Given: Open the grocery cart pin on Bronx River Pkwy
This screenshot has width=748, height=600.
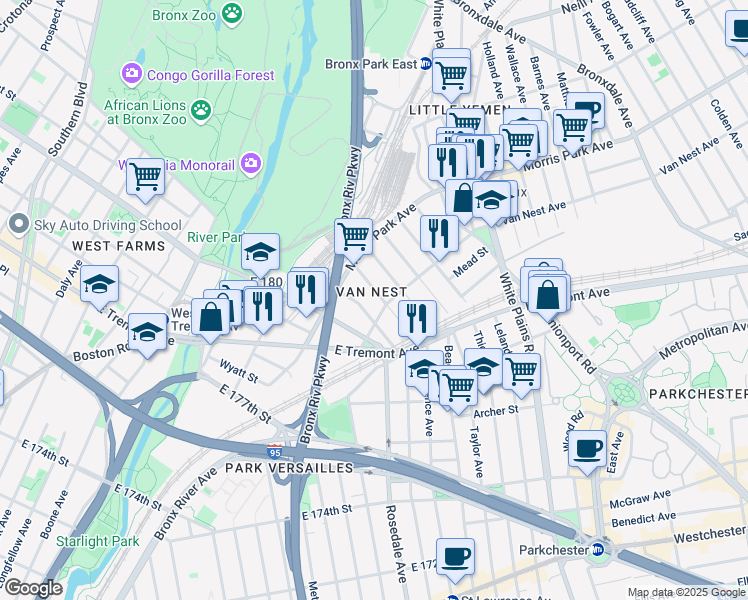Looking at the screenshot, I should 353,240.
